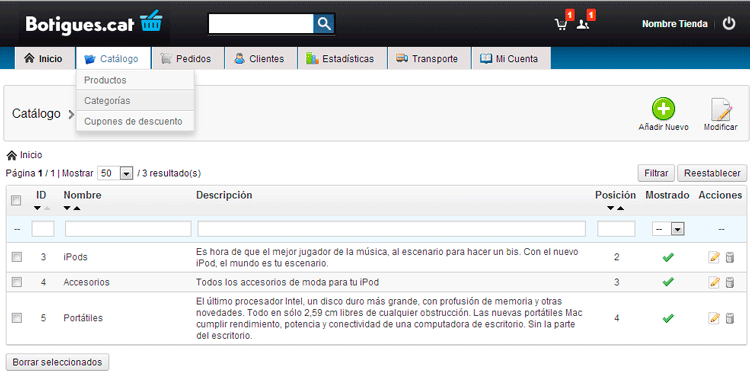Viewport: 750px width, 375px height.
Task: Delete the Accesorios category trash icon
Action: point(729,282)
